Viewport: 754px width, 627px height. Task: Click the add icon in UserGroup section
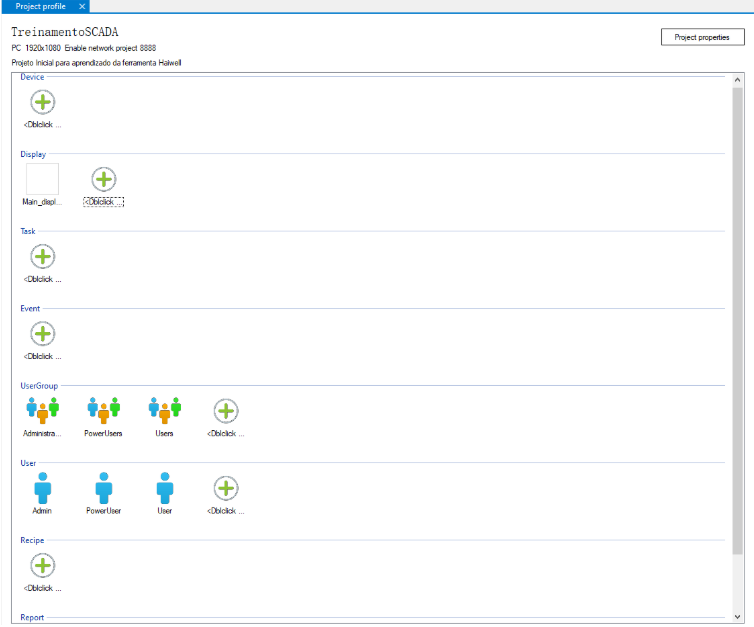226,411
